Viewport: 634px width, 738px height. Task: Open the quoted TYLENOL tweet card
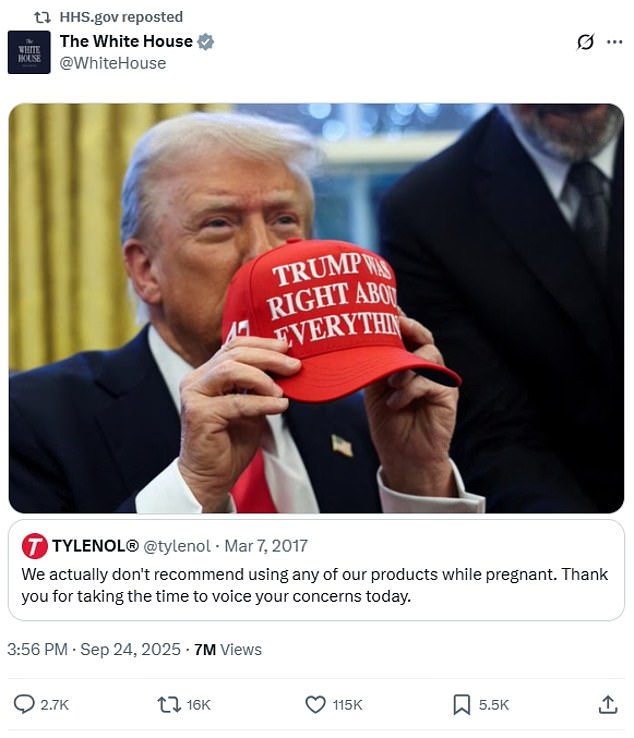coord(316,570)
